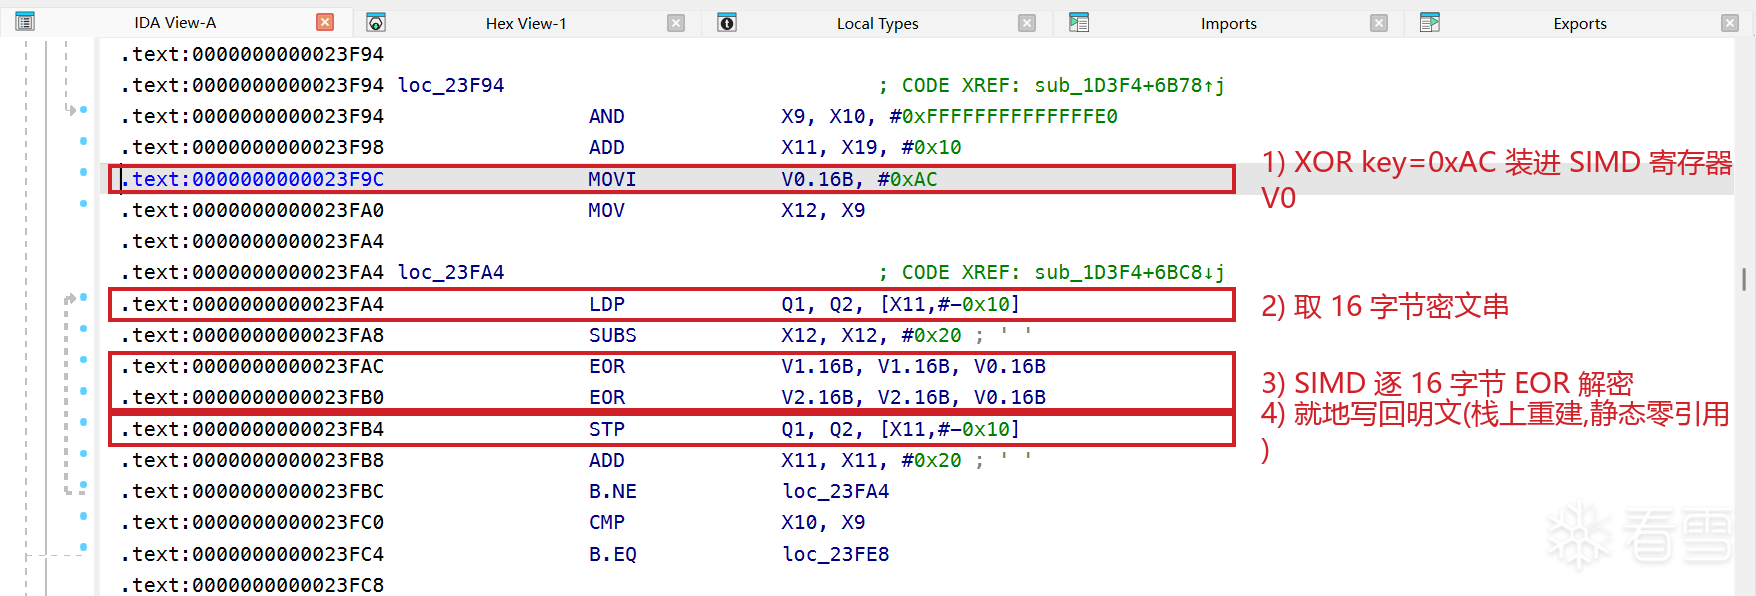Close the Exports tab
1756x596 pixels.
tap(1730, 23)
